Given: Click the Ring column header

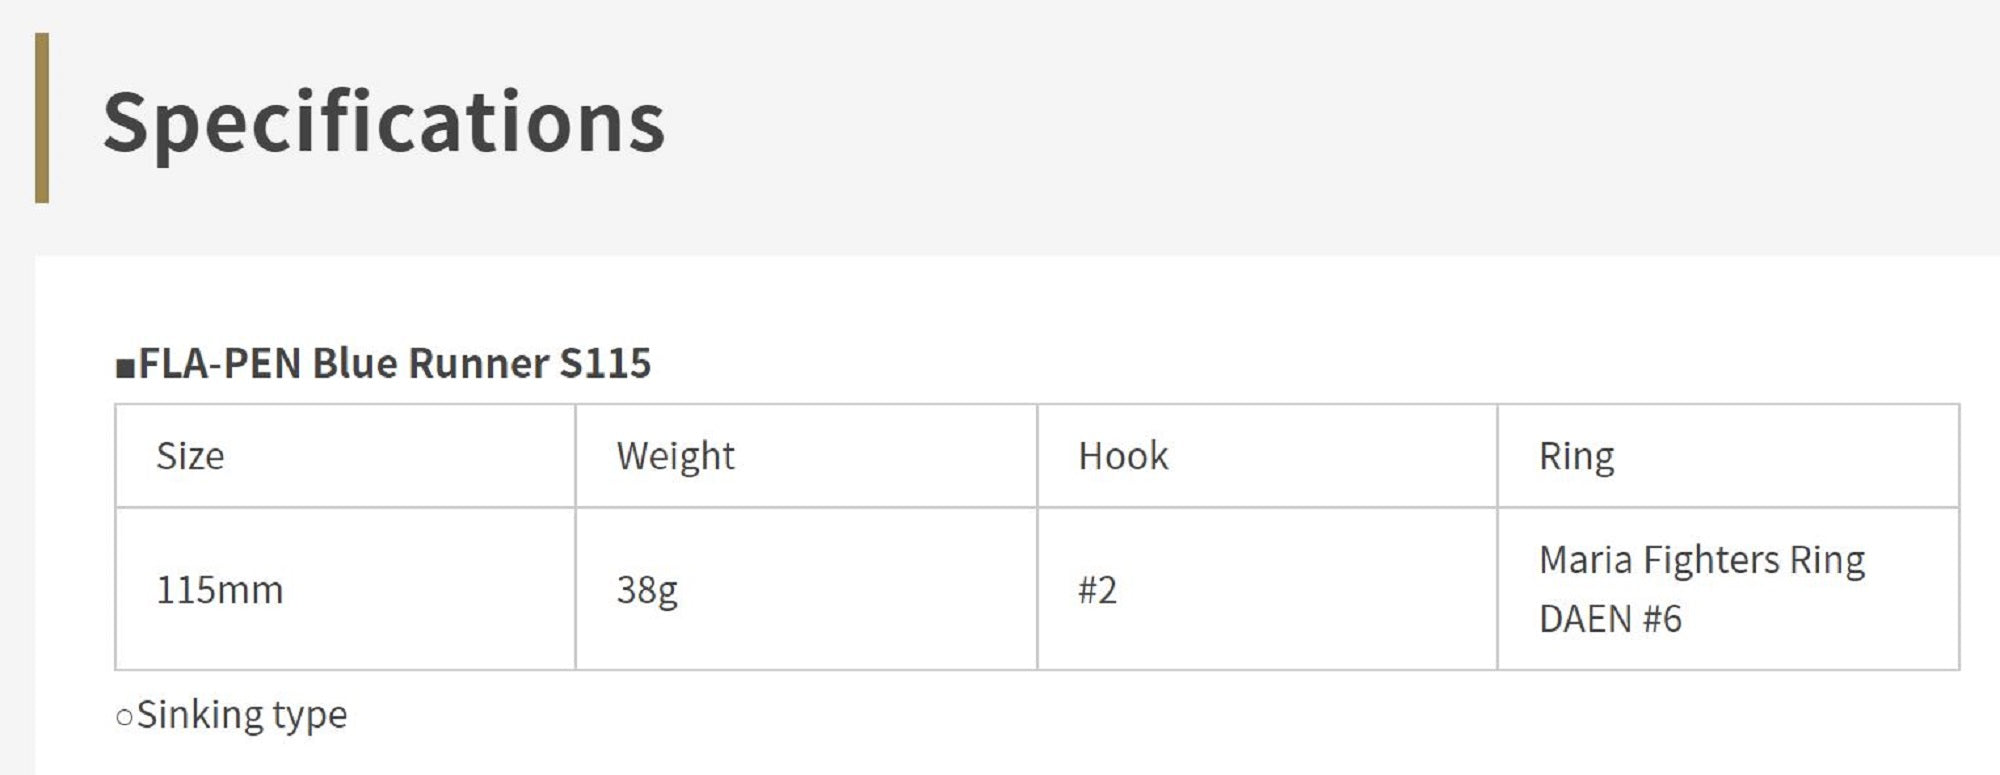Looking at the screenshot, I should pos(1576,456).
